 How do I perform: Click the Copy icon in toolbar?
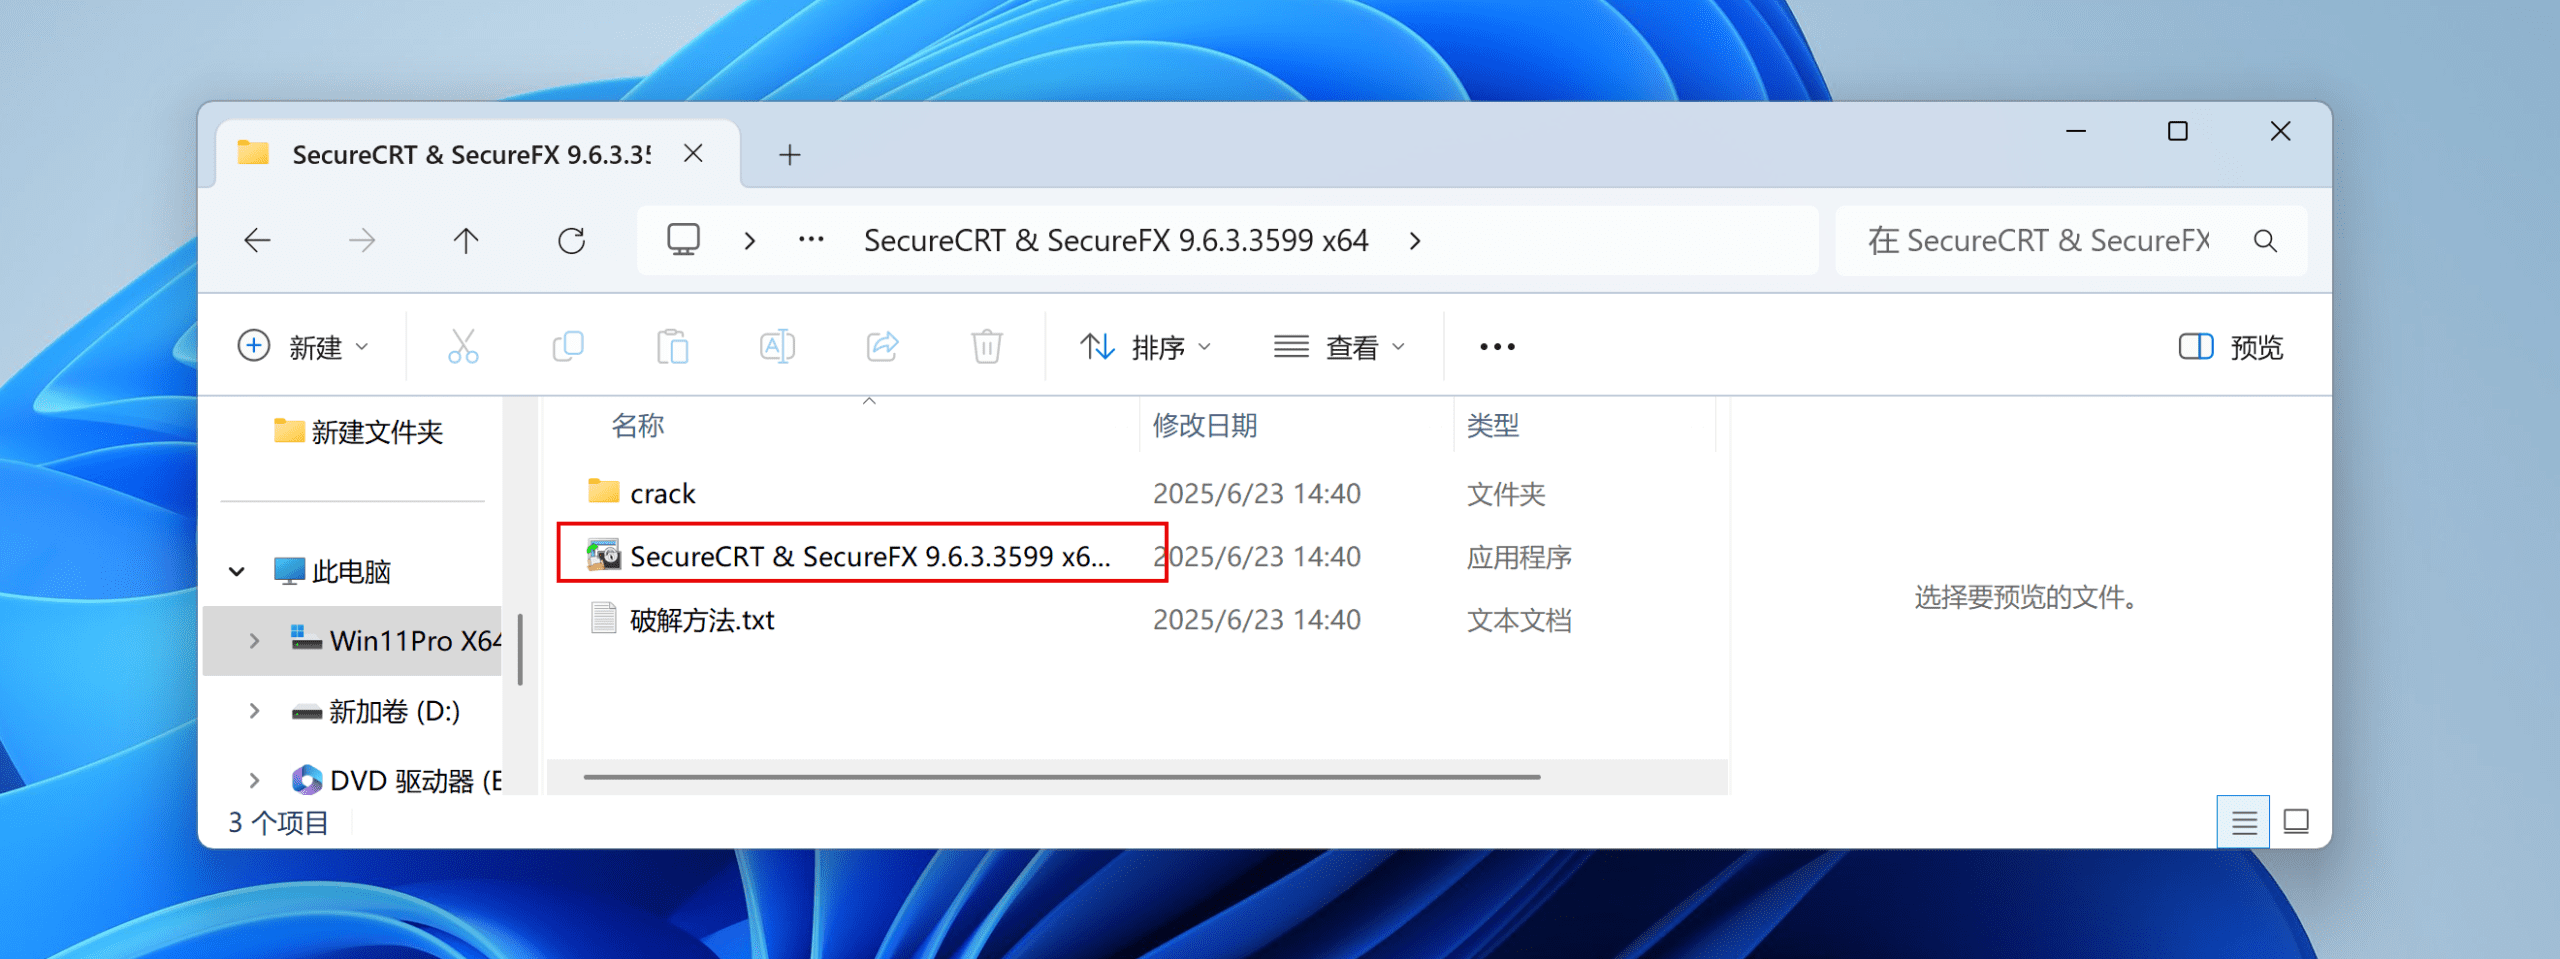point(568,347)
